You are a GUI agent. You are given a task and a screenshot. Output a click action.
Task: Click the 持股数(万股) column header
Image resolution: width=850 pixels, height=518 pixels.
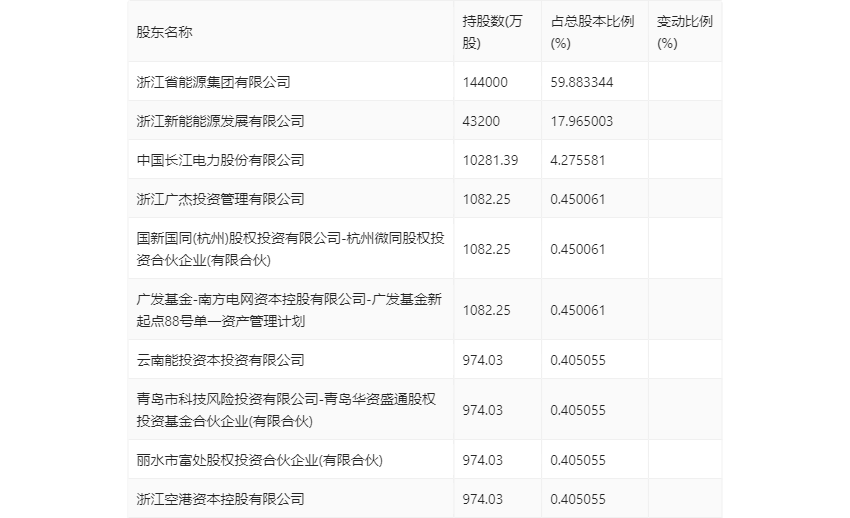click(492, 32)
